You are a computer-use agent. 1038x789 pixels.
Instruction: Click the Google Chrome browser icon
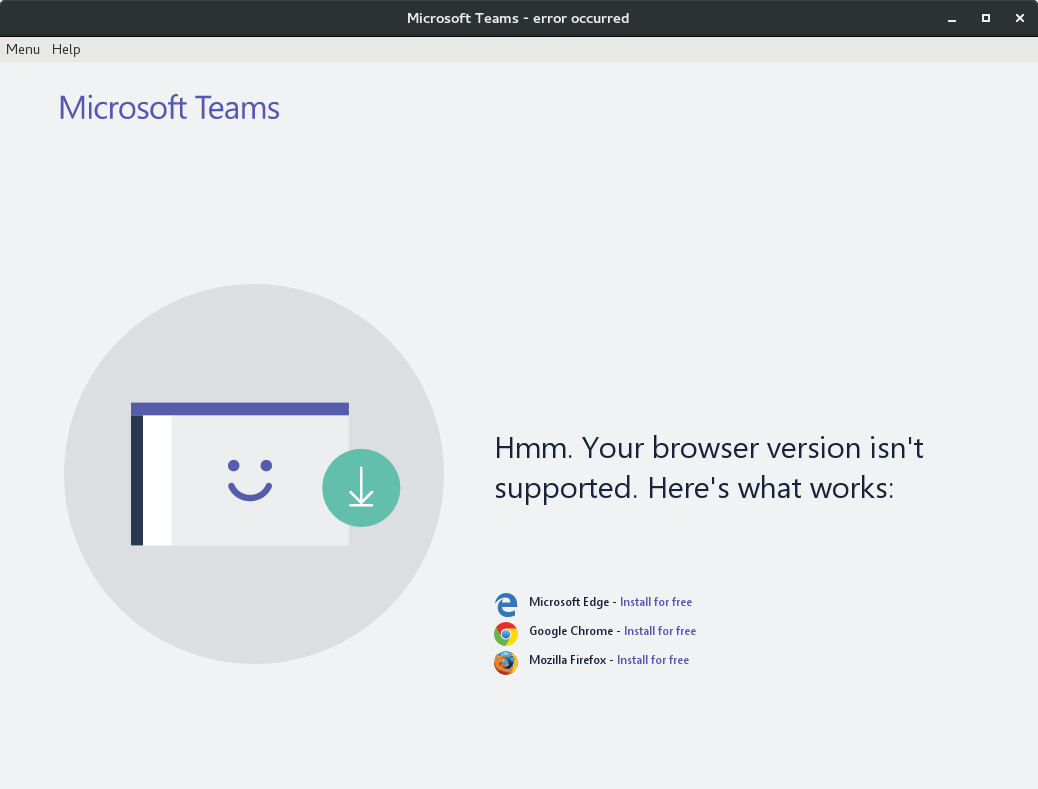[506, 633]
